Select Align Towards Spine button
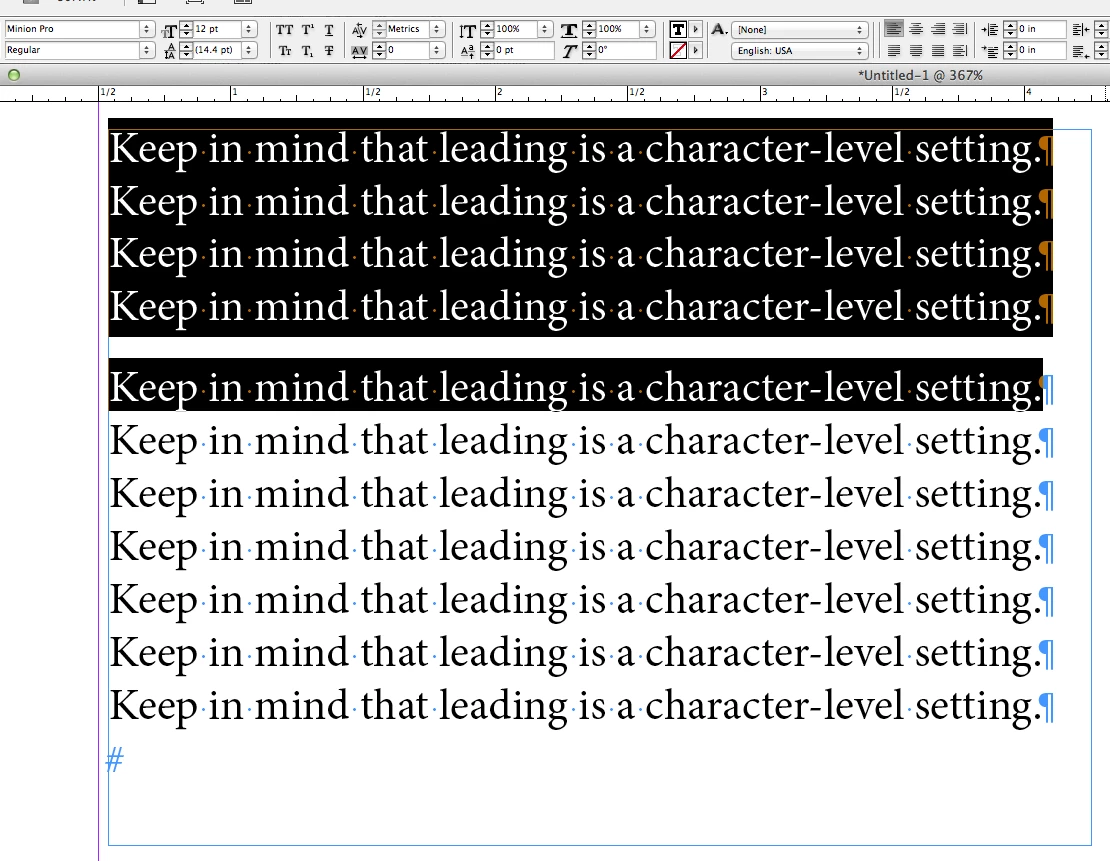Image resolution: width=1110 pixels, height=861 pixels. 960,29
